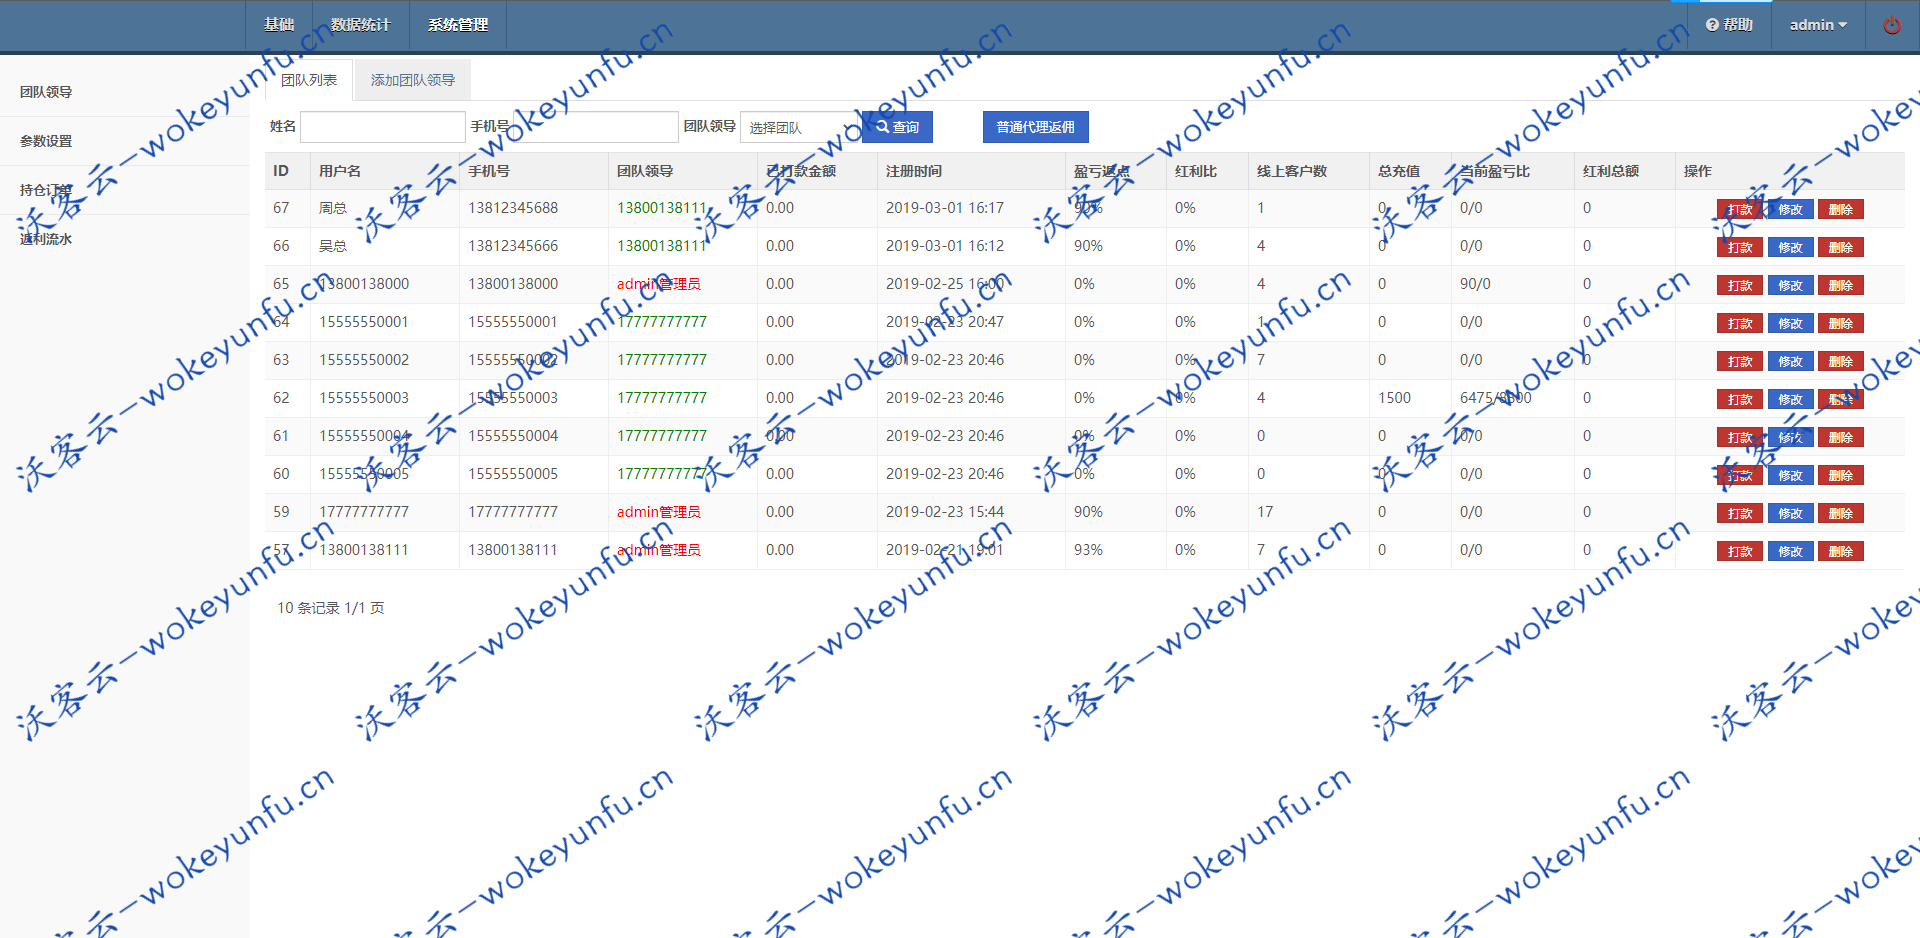
Task: Click the 93% profit-loss rebate value
Action: (x=1088, y=550)
